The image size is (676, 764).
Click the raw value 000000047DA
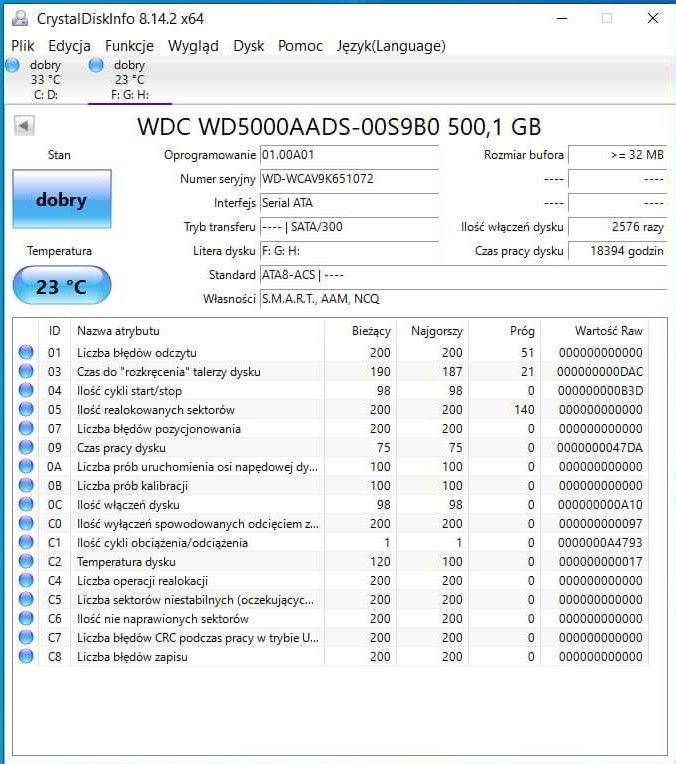click(x=600, y=447)
